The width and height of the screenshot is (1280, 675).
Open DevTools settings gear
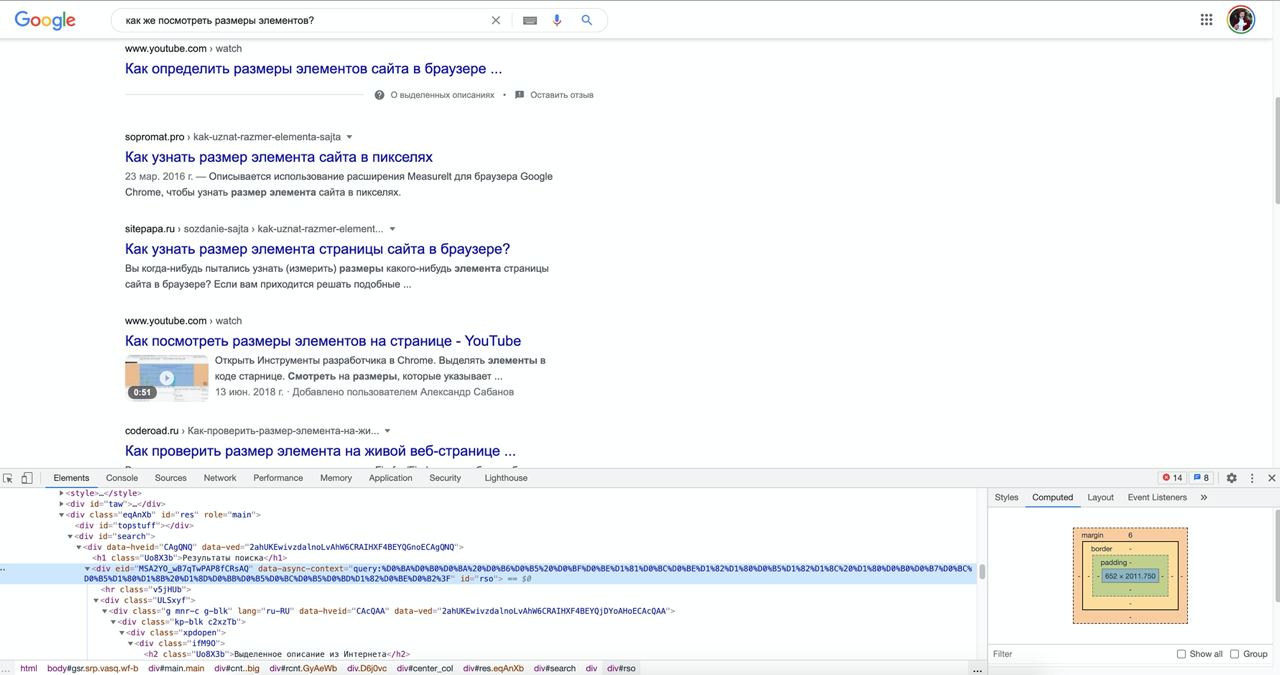1232,478
